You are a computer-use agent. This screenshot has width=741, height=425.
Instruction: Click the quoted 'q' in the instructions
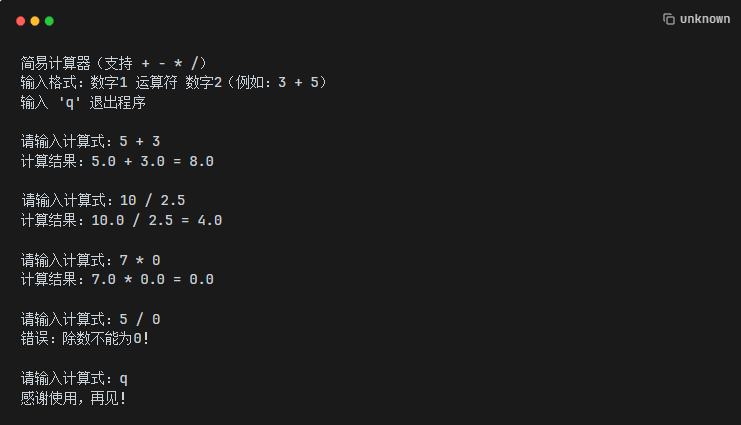coord(69,103)
